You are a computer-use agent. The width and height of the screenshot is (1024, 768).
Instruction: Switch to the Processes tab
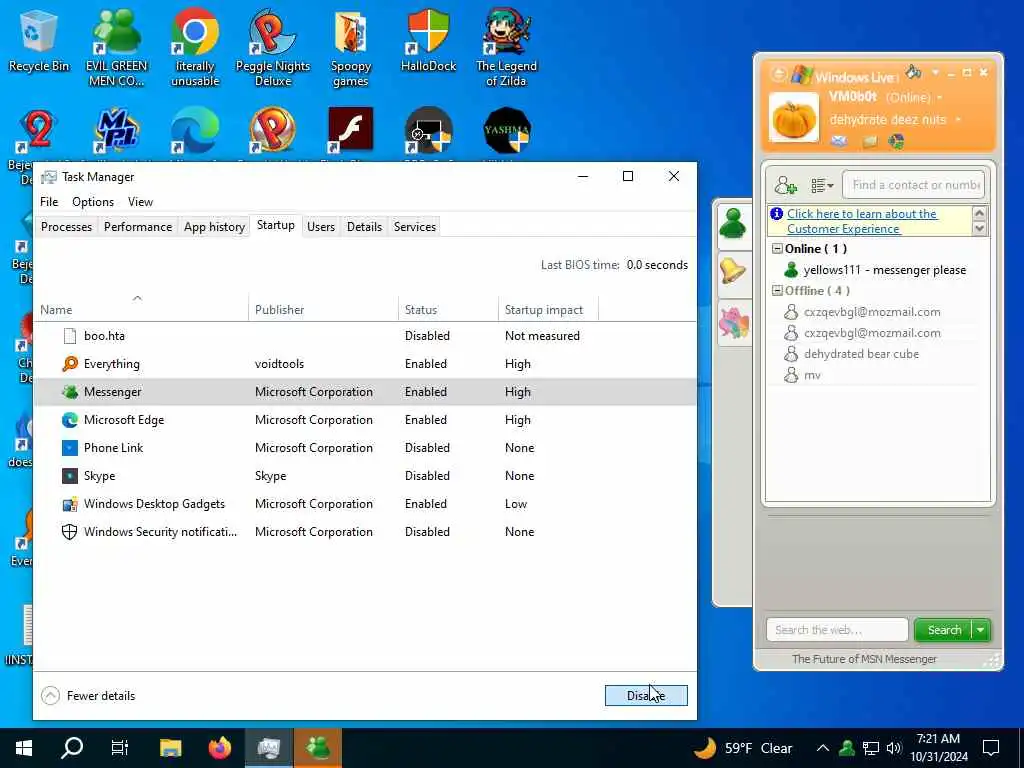(66, 227)
